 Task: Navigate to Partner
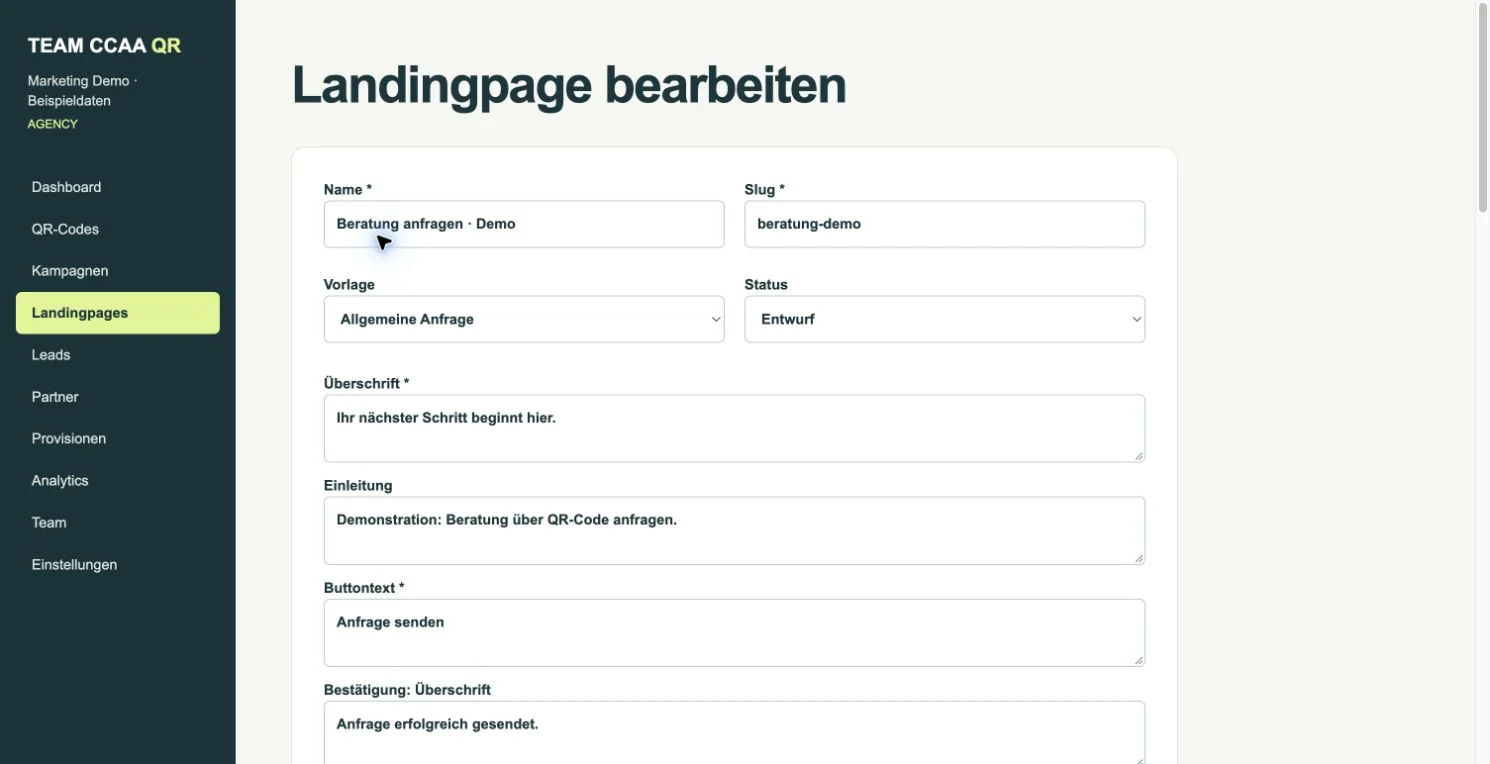pos(118,397)
